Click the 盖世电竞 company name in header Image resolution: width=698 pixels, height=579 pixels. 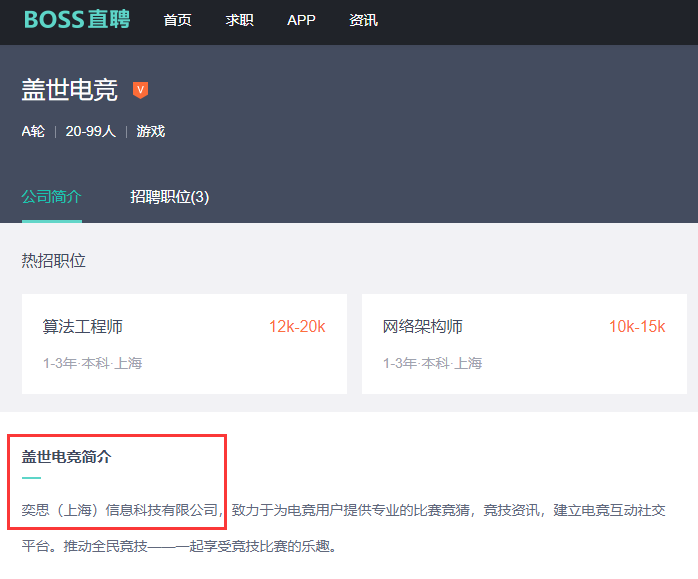pos(70,90)
